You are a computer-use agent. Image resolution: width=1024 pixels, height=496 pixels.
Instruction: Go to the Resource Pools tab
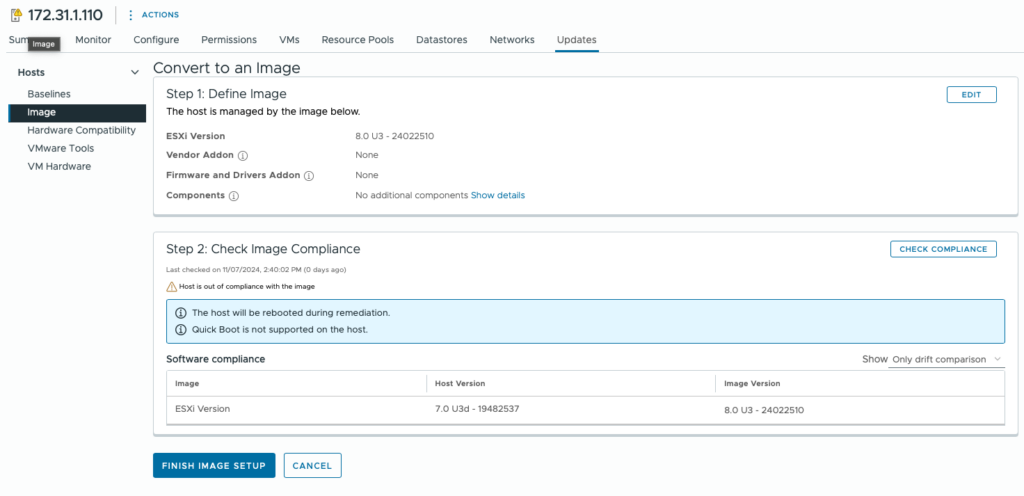358,40
